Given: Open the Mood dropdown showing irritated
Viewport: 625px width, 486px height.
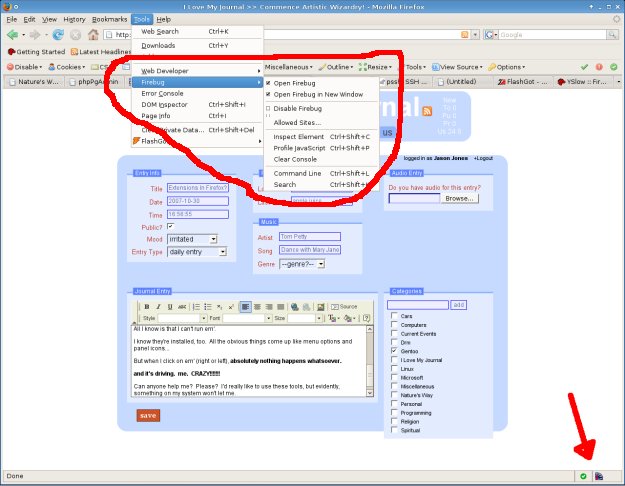Looking at the screenshot, I should pyautogui.click(x=192, y=239).
